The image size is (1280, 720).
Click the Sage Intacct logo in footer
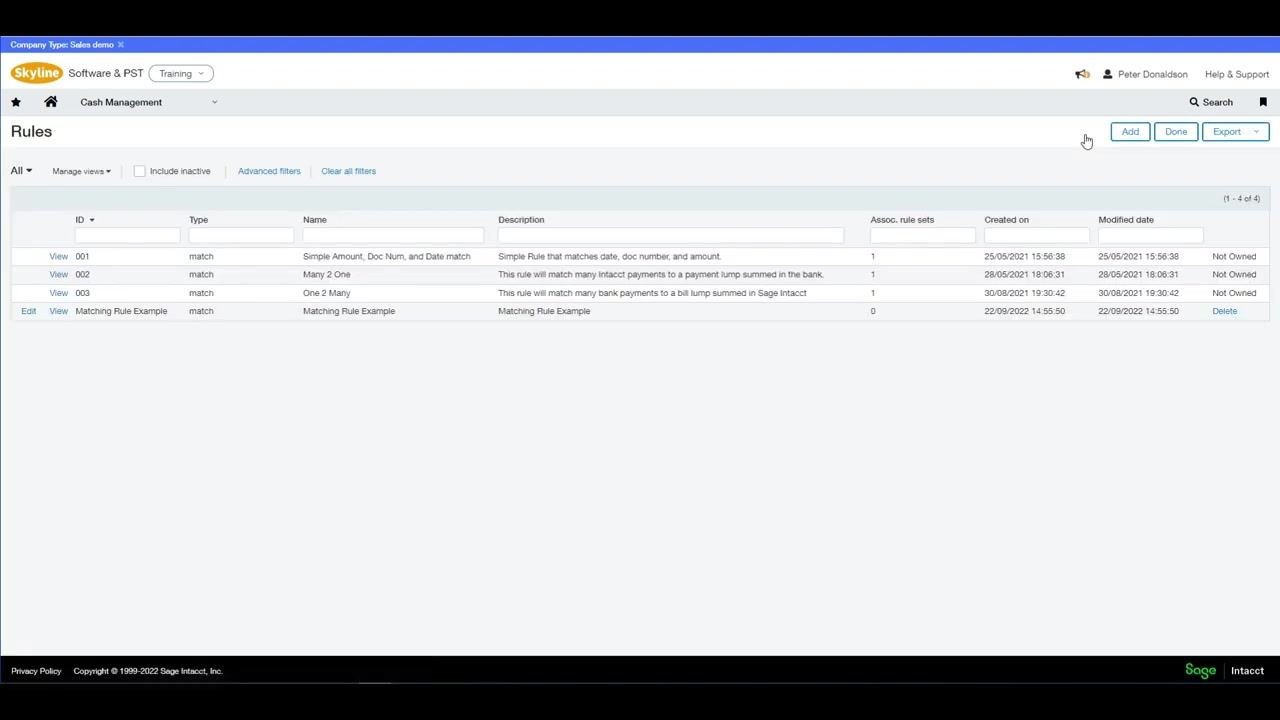click(x=1225, y=671)
